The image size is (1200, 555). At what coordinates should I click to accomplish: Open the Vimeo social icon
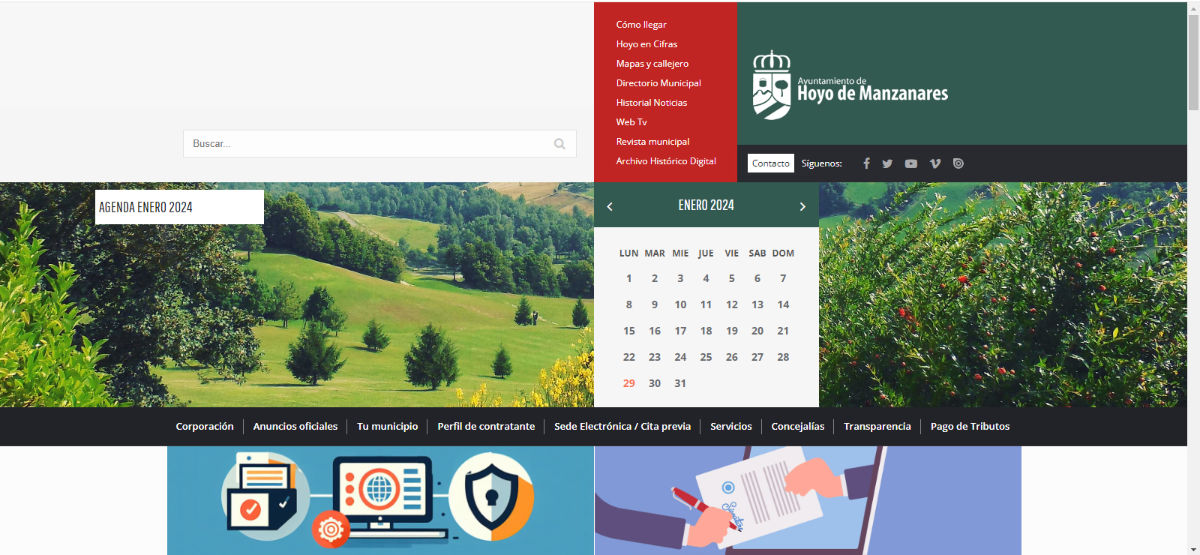(935, 164)
